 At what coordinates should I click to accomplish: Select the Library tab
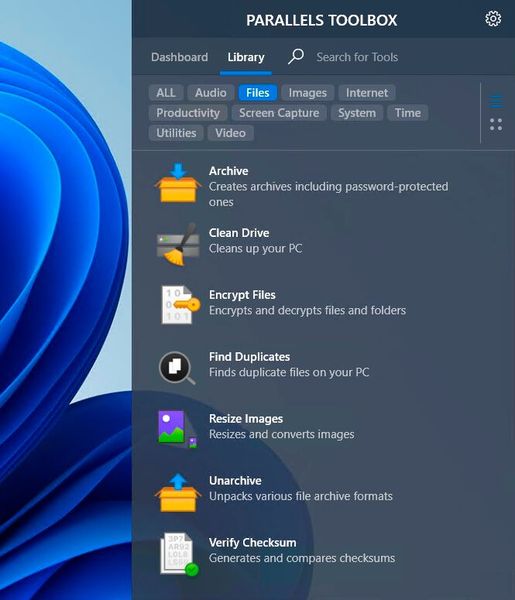pyautogui.click(x=246, y=57)
